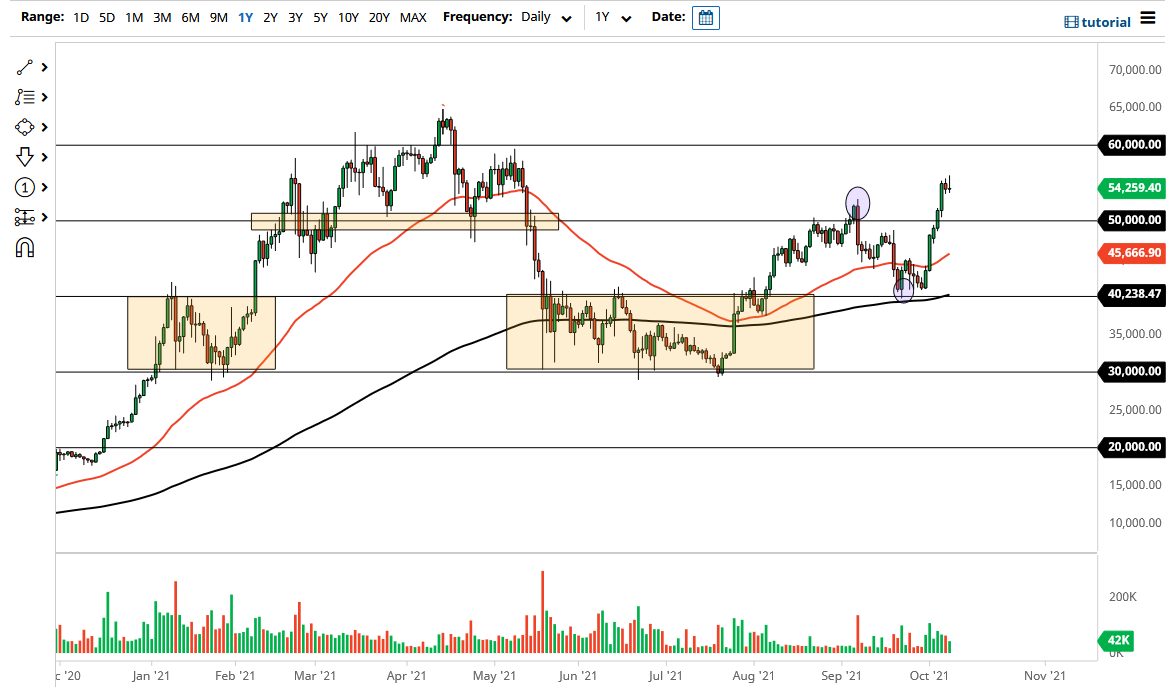1174x694 pixels.
Task: Pick the down-arrow annotation tool
Action: pos(25,157)
